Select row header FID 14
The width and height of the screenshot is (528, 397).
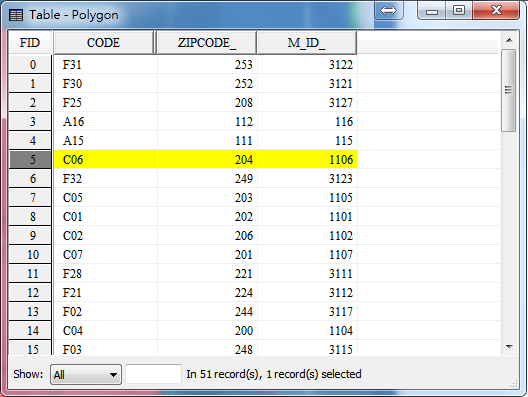pyautogui.click(x=30, y=330)
